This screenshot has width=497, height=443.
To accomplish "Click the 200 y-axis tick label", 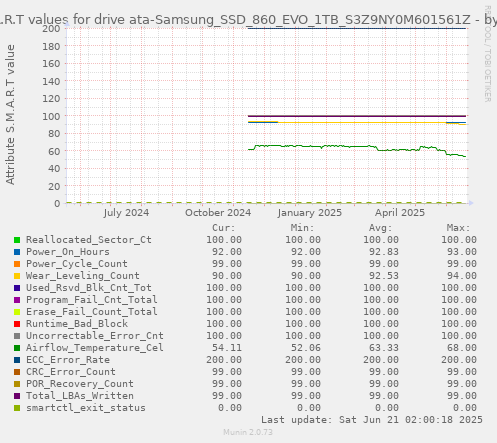I will [51, 28].
